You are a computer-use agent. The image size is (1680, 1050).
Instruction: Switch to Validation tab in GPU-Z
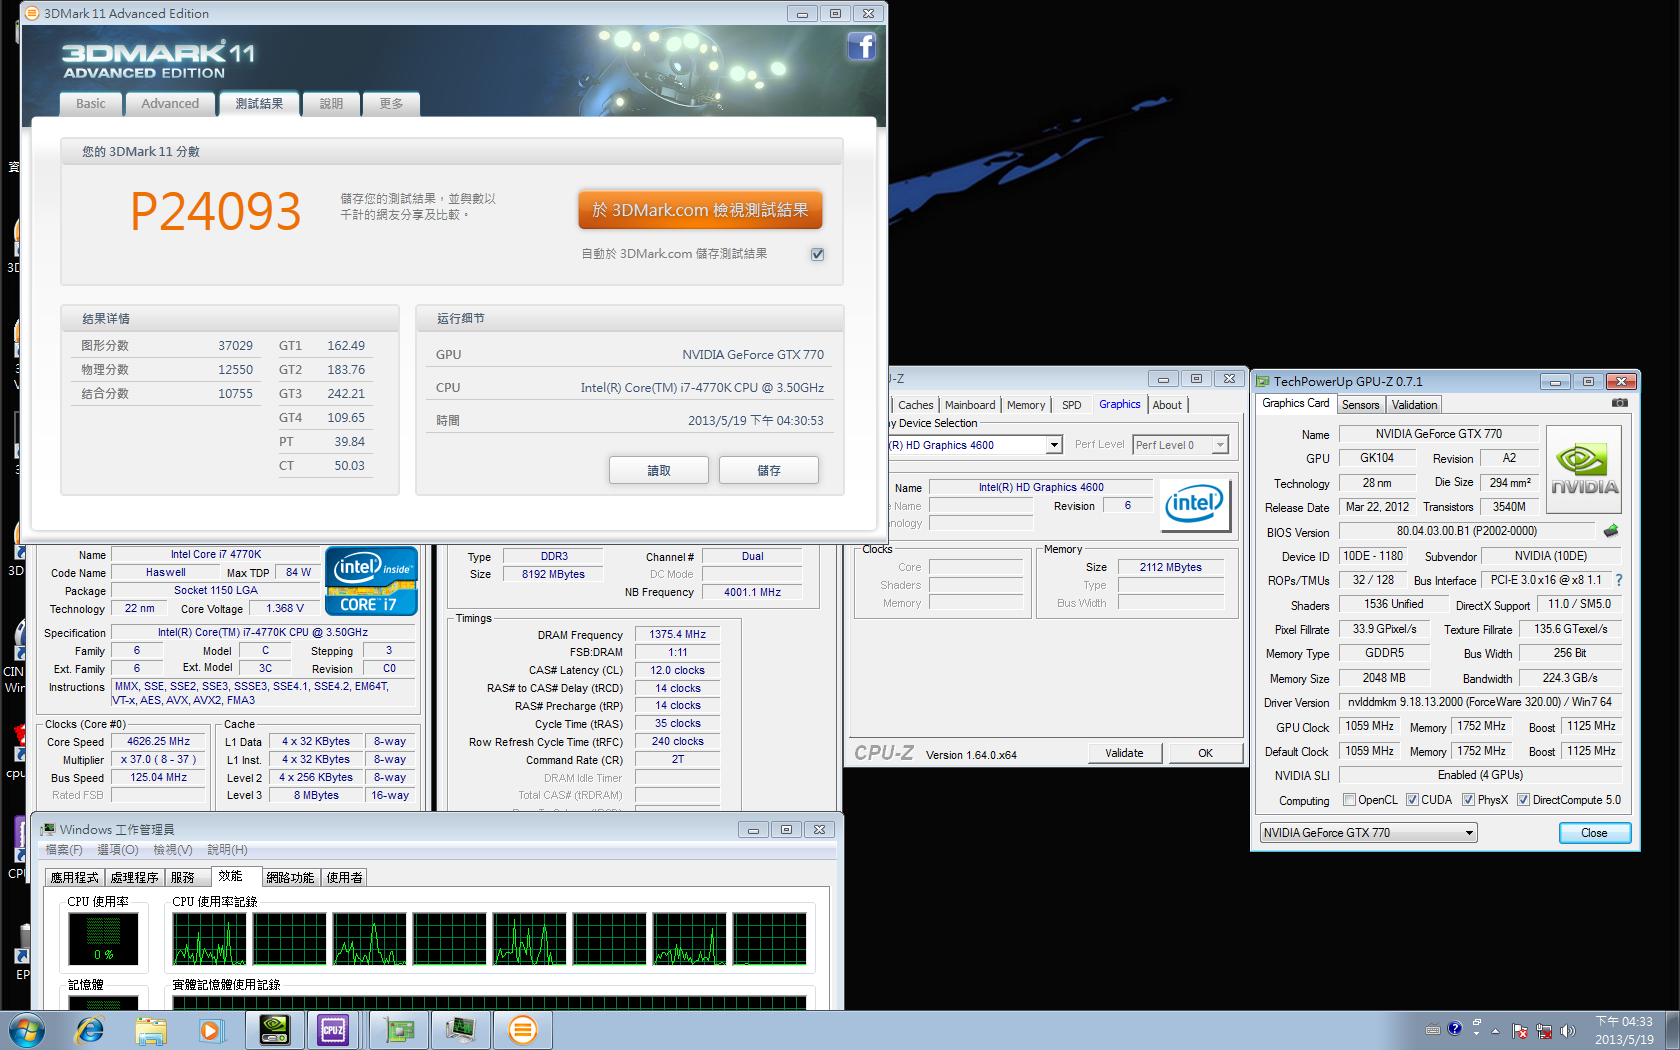point(1414,405)
